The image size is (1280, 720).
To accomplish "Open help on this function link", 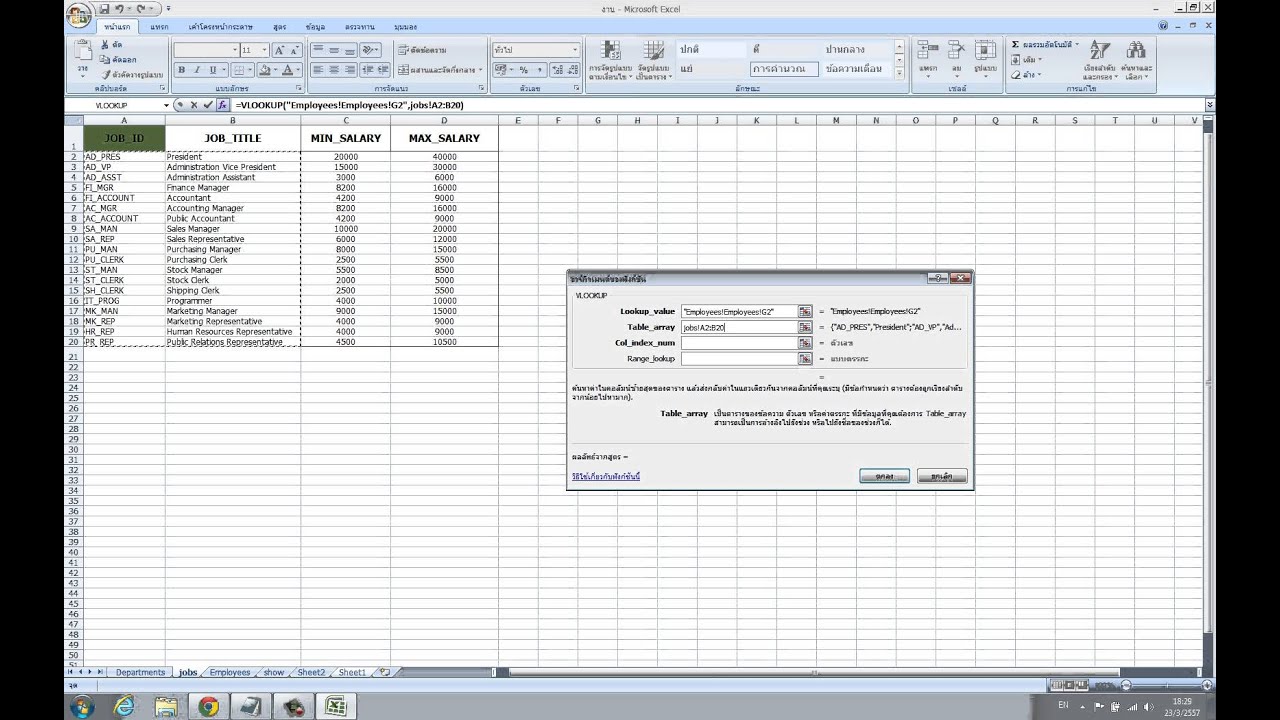I will pyautogui.click(x=606, y=476).
